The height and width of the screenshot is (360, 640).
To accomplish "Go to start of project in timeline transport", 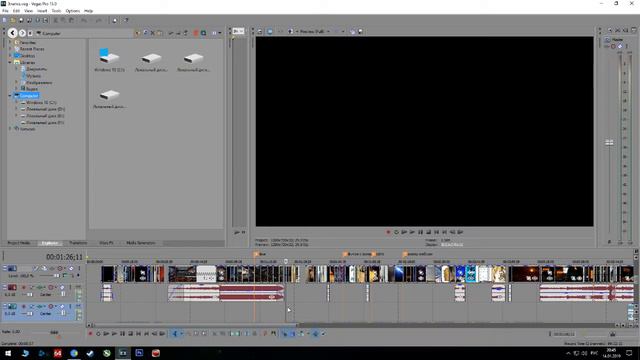I will 139,333.
